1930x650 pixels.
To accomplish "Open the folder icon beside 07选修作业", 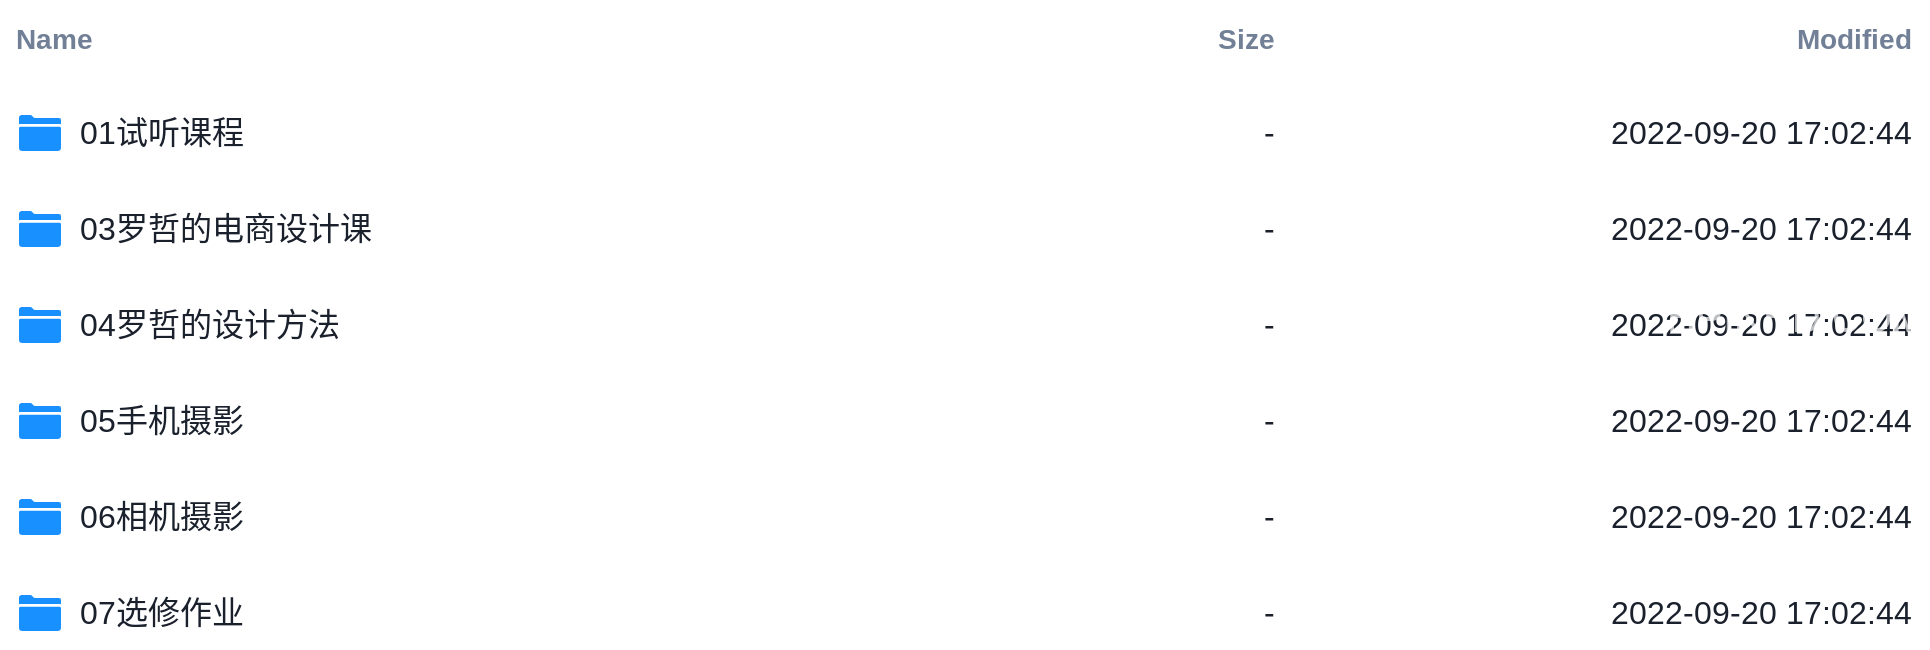I will pyautogui.click(x=40, y=613).
